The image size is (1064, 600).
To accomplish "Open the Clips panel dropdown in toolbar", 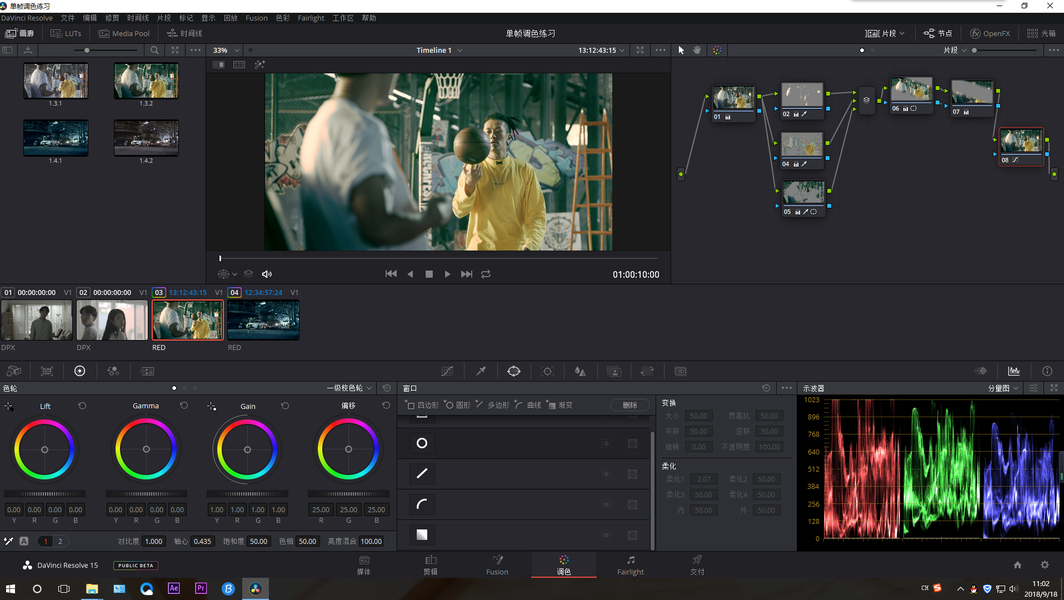I will pos(886,33).
